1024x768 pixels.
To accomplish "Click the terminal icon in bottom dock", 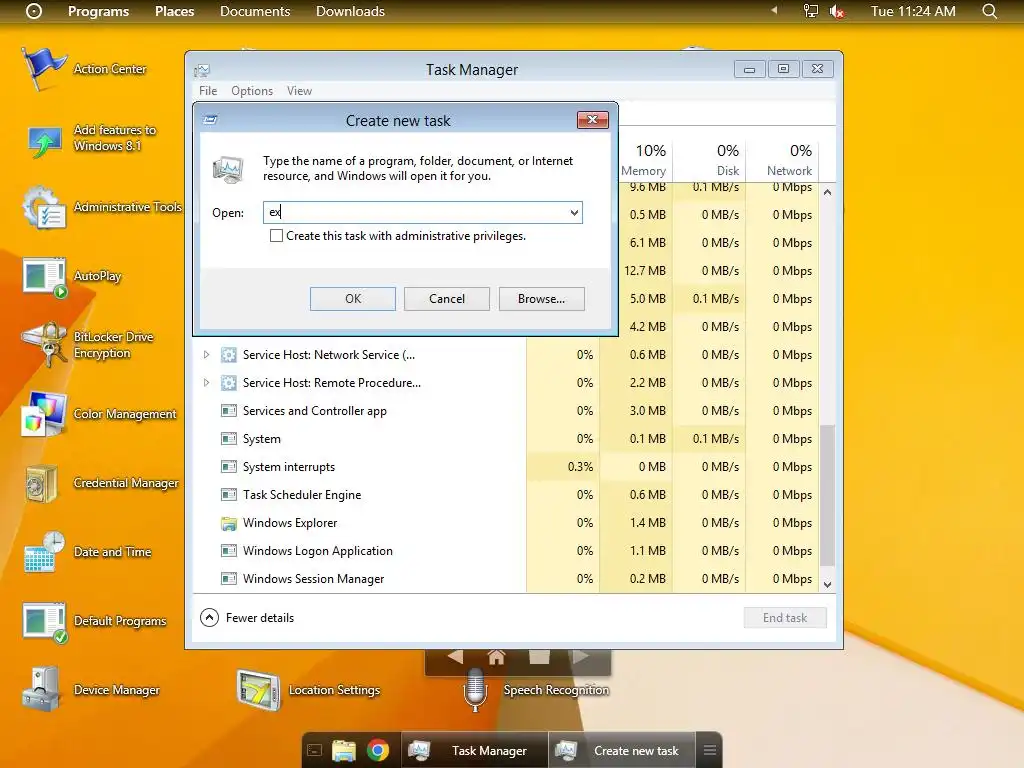I will pos(314,751).
